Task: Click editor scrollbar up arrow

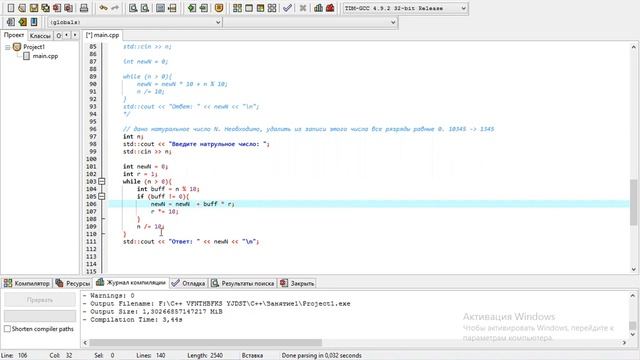Action: click(633, 47)
